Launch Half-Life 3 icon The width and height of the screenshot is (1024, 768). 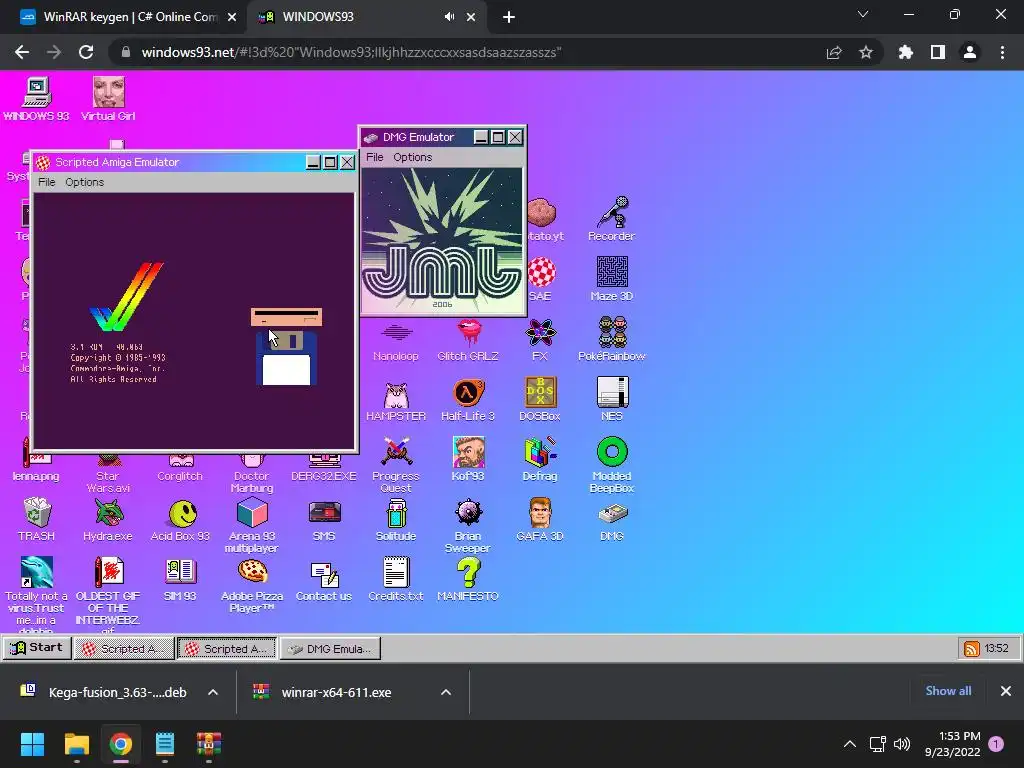(x=468, y=398)
